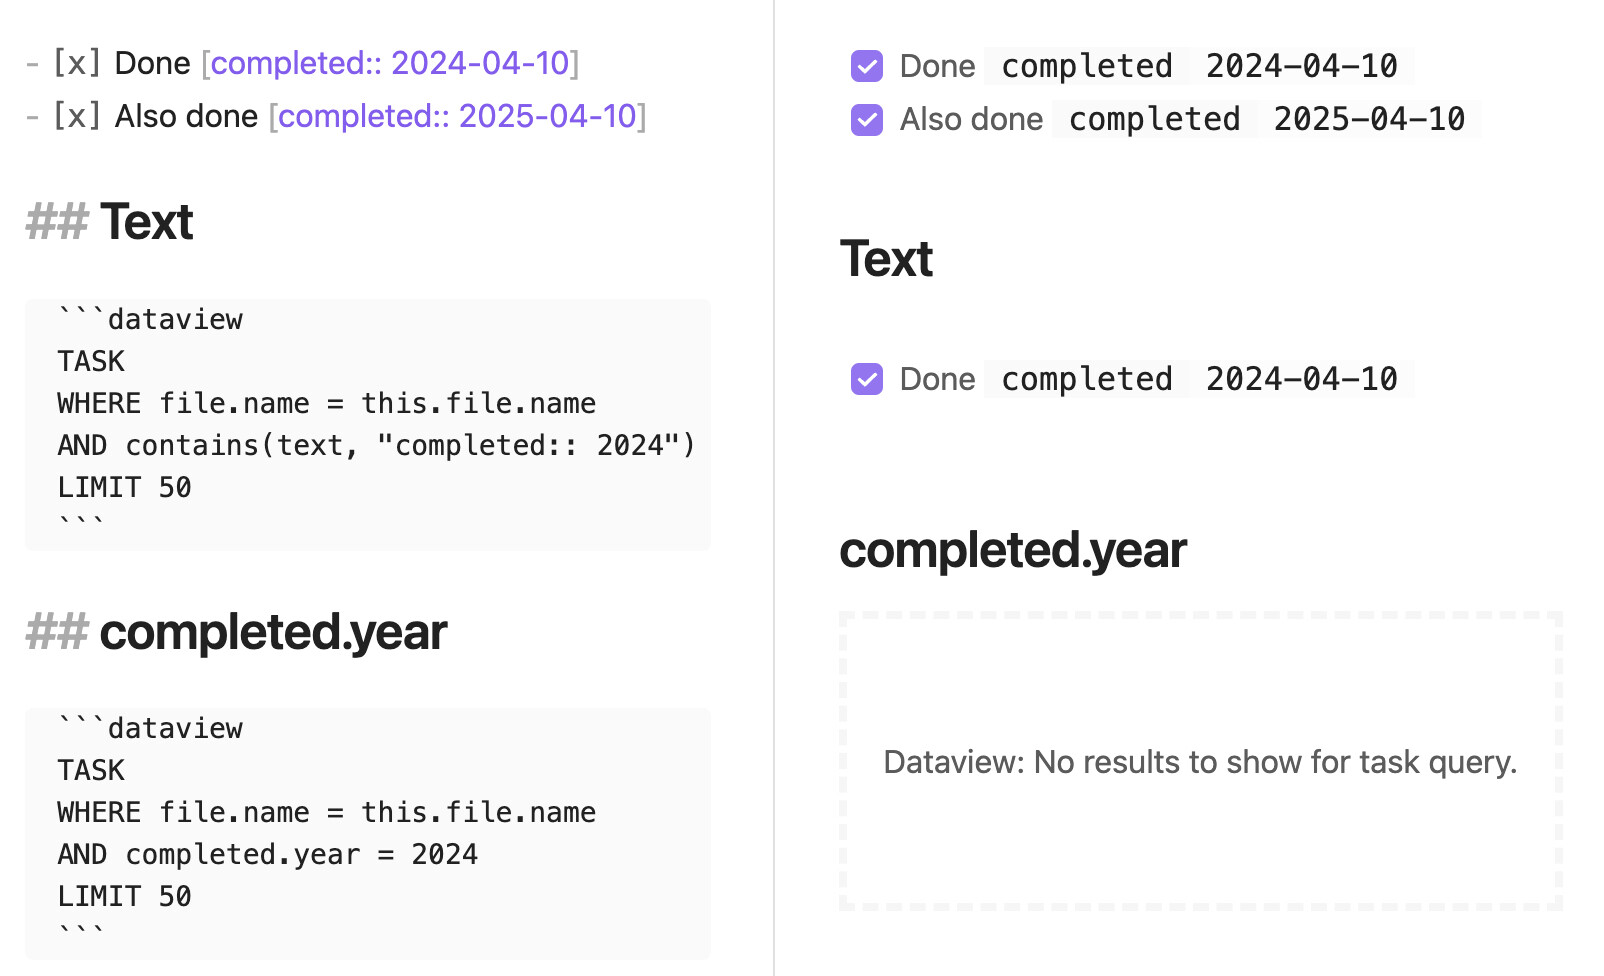Viewport: 1604px width, 976px height.
Task: Place the cursor in the '## Text' heading
Action: (x=110, y=222)
